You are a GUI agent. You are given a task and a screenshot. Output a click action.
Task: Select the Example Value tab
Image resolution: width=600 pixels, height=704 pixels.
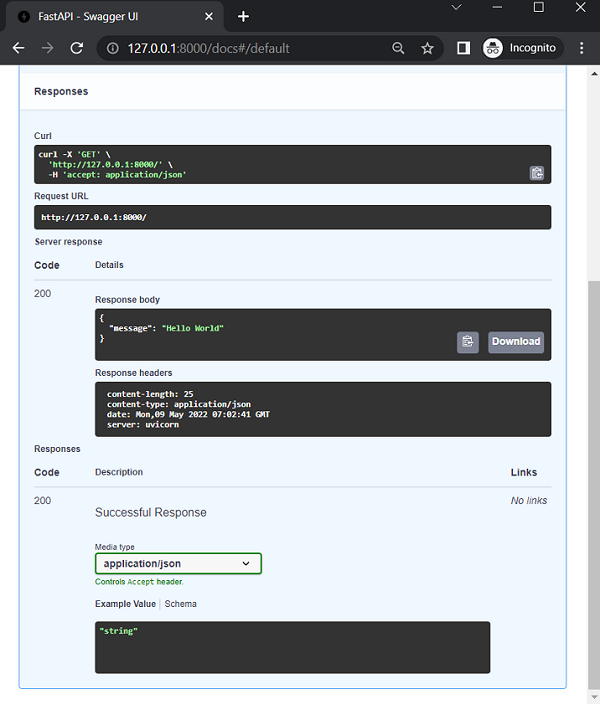(x=125, y=604)
